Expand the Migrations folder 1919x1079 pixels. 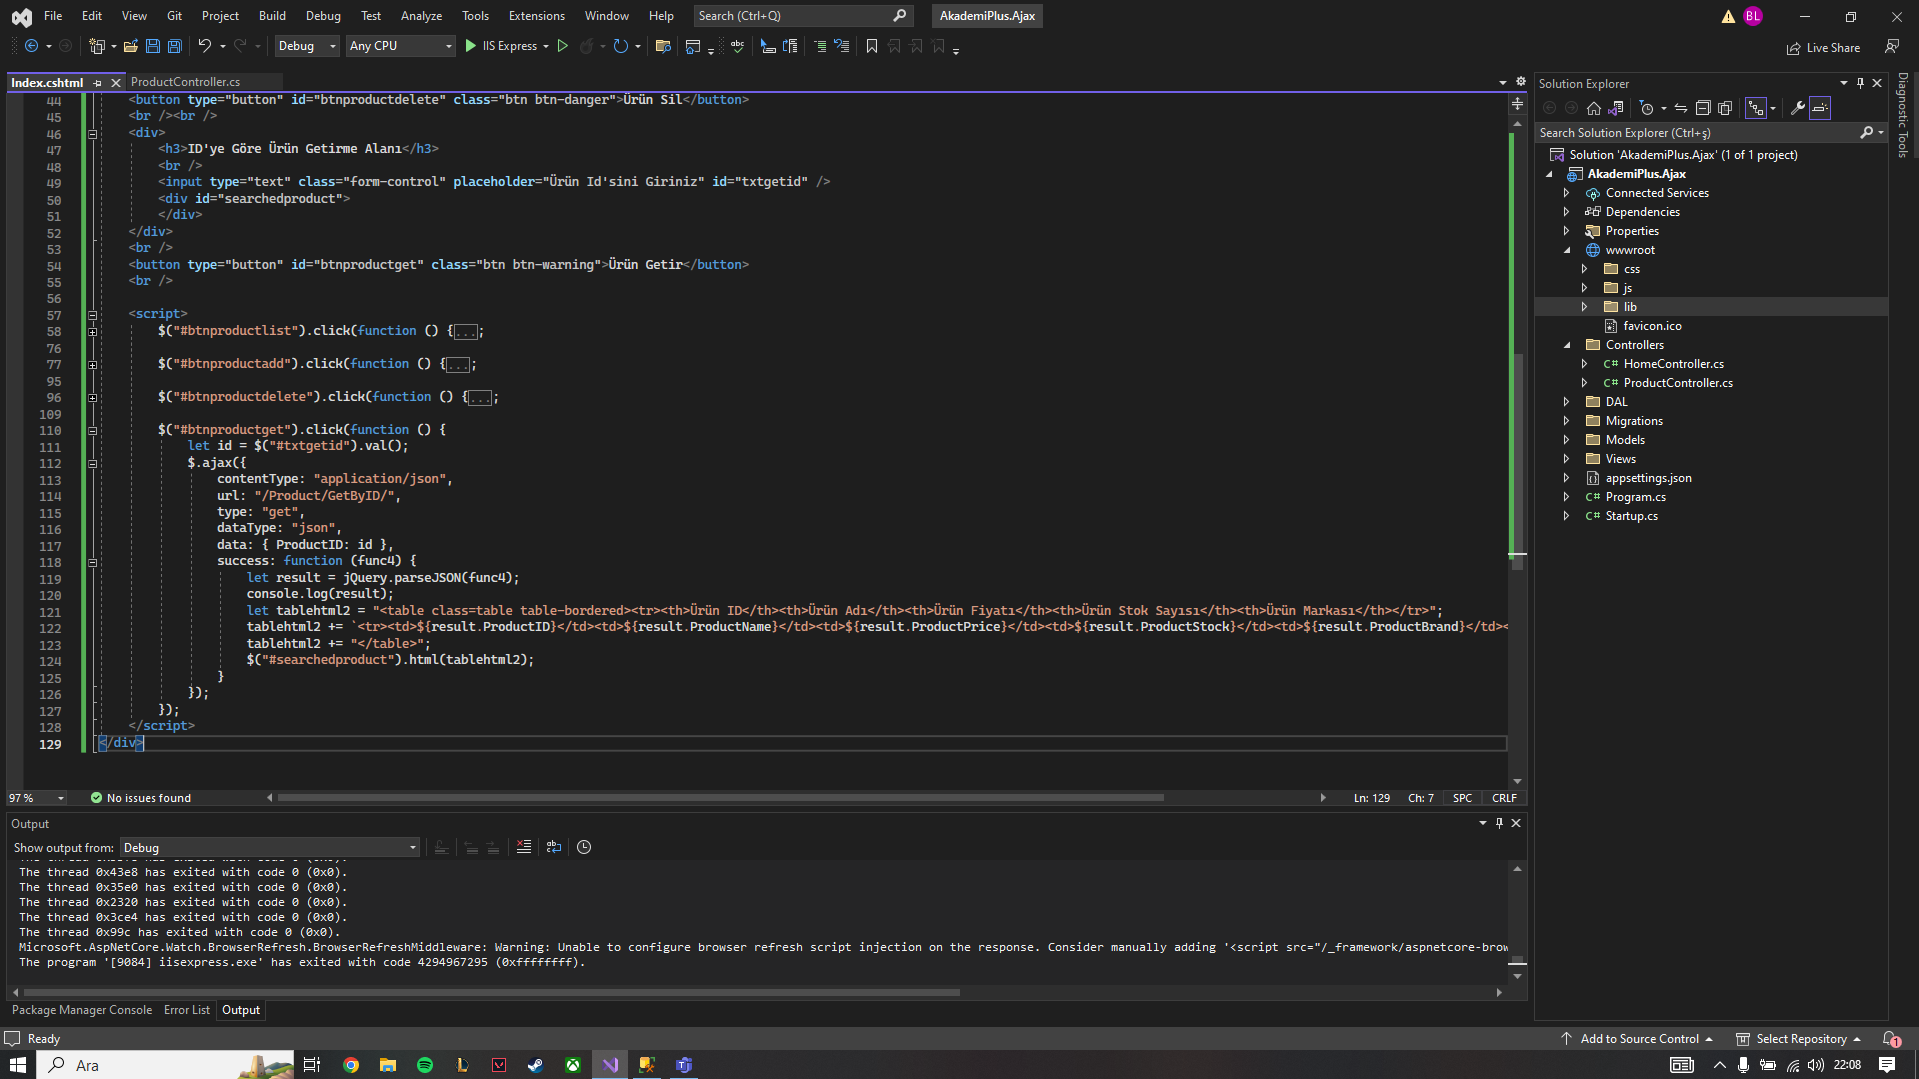(1566, 421)
